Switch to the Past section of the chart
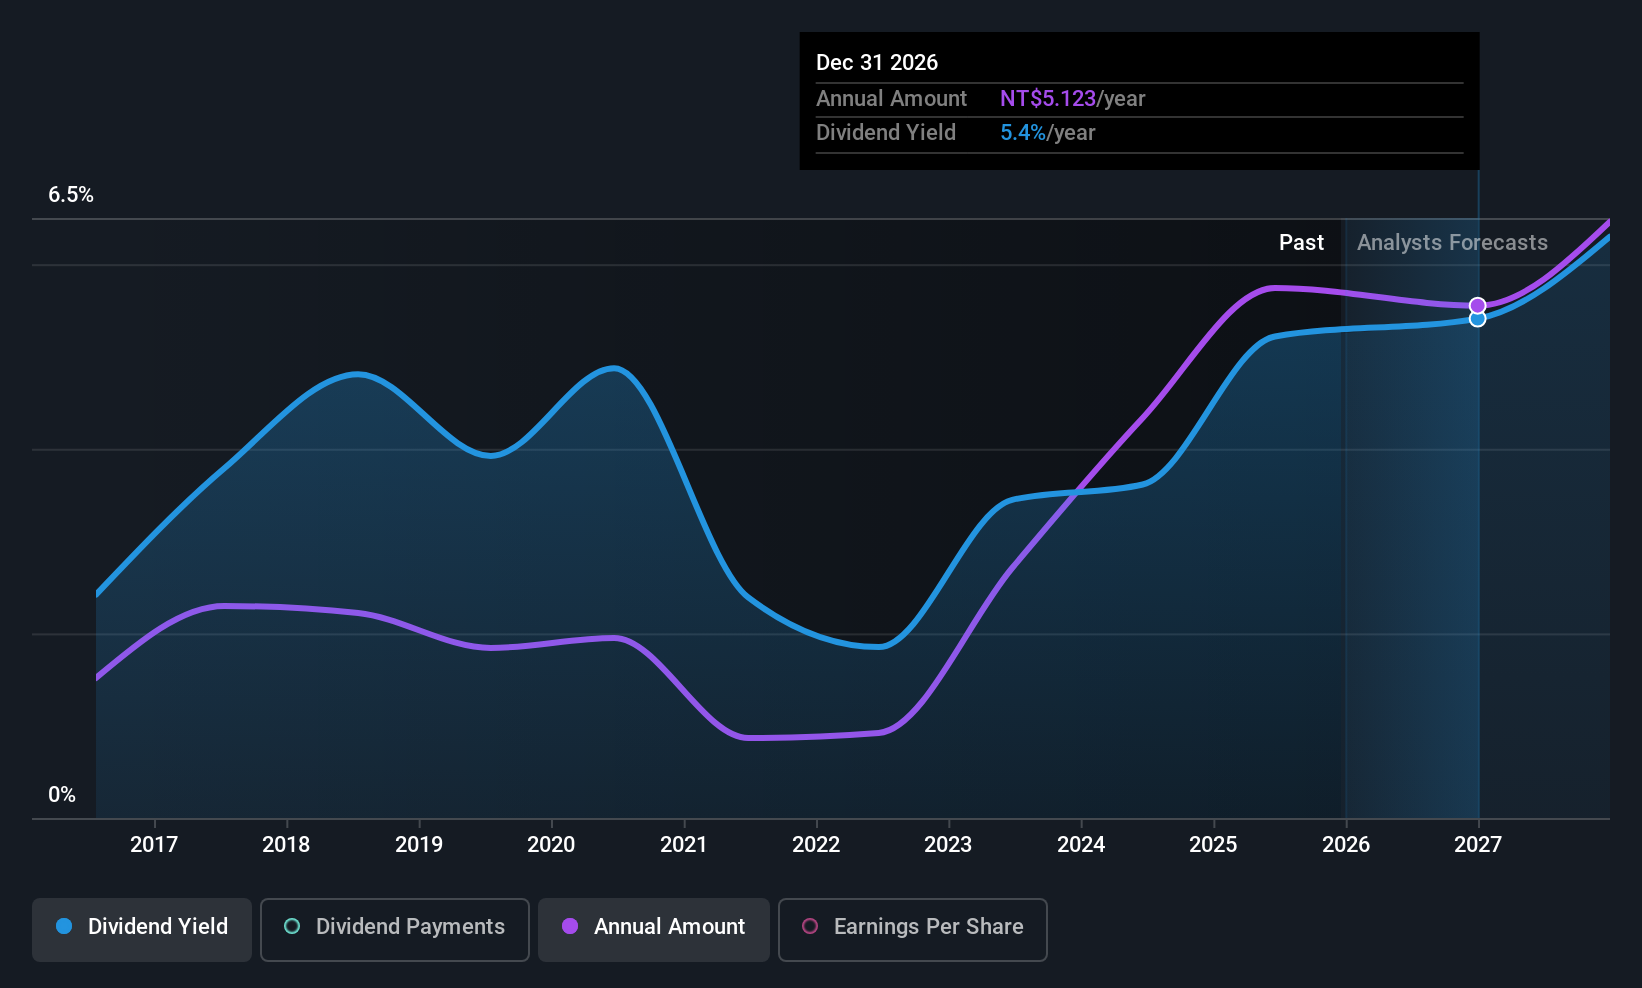 pos(1301,242)
